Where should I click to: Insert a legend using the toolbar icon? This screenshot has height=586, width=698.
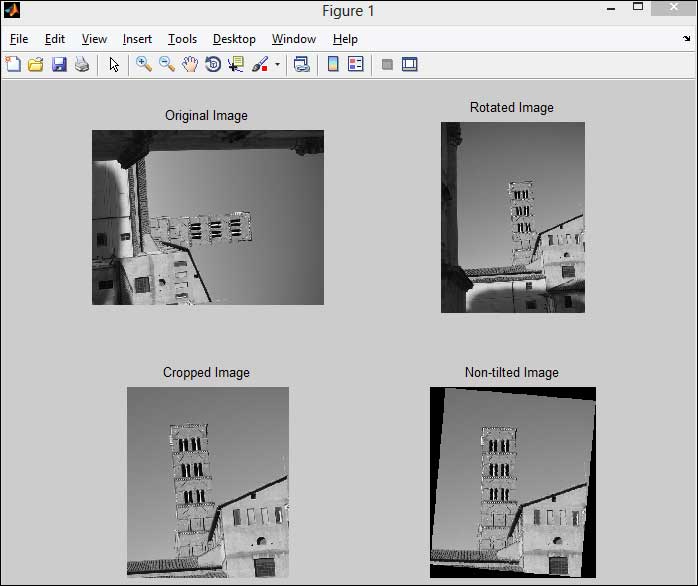point(356,64)
